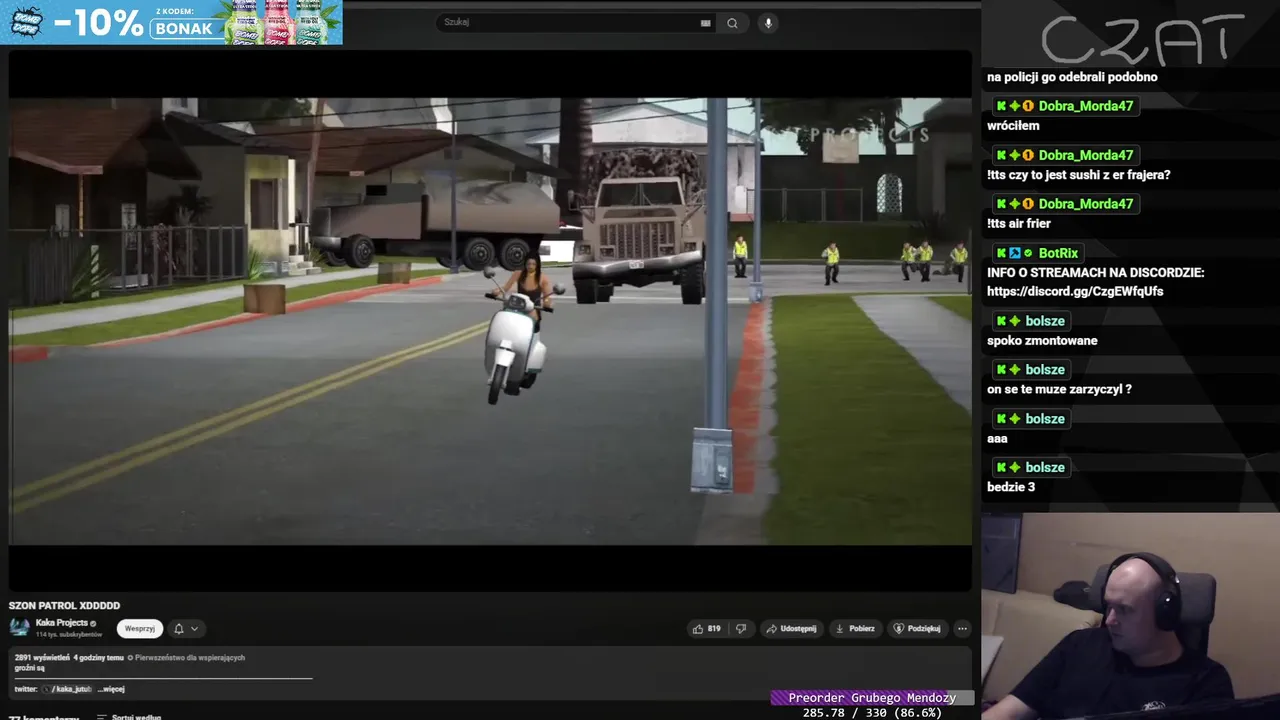Open the kaka_jutub twitter link
This screenshot has height=720, width=1280.
68,689
